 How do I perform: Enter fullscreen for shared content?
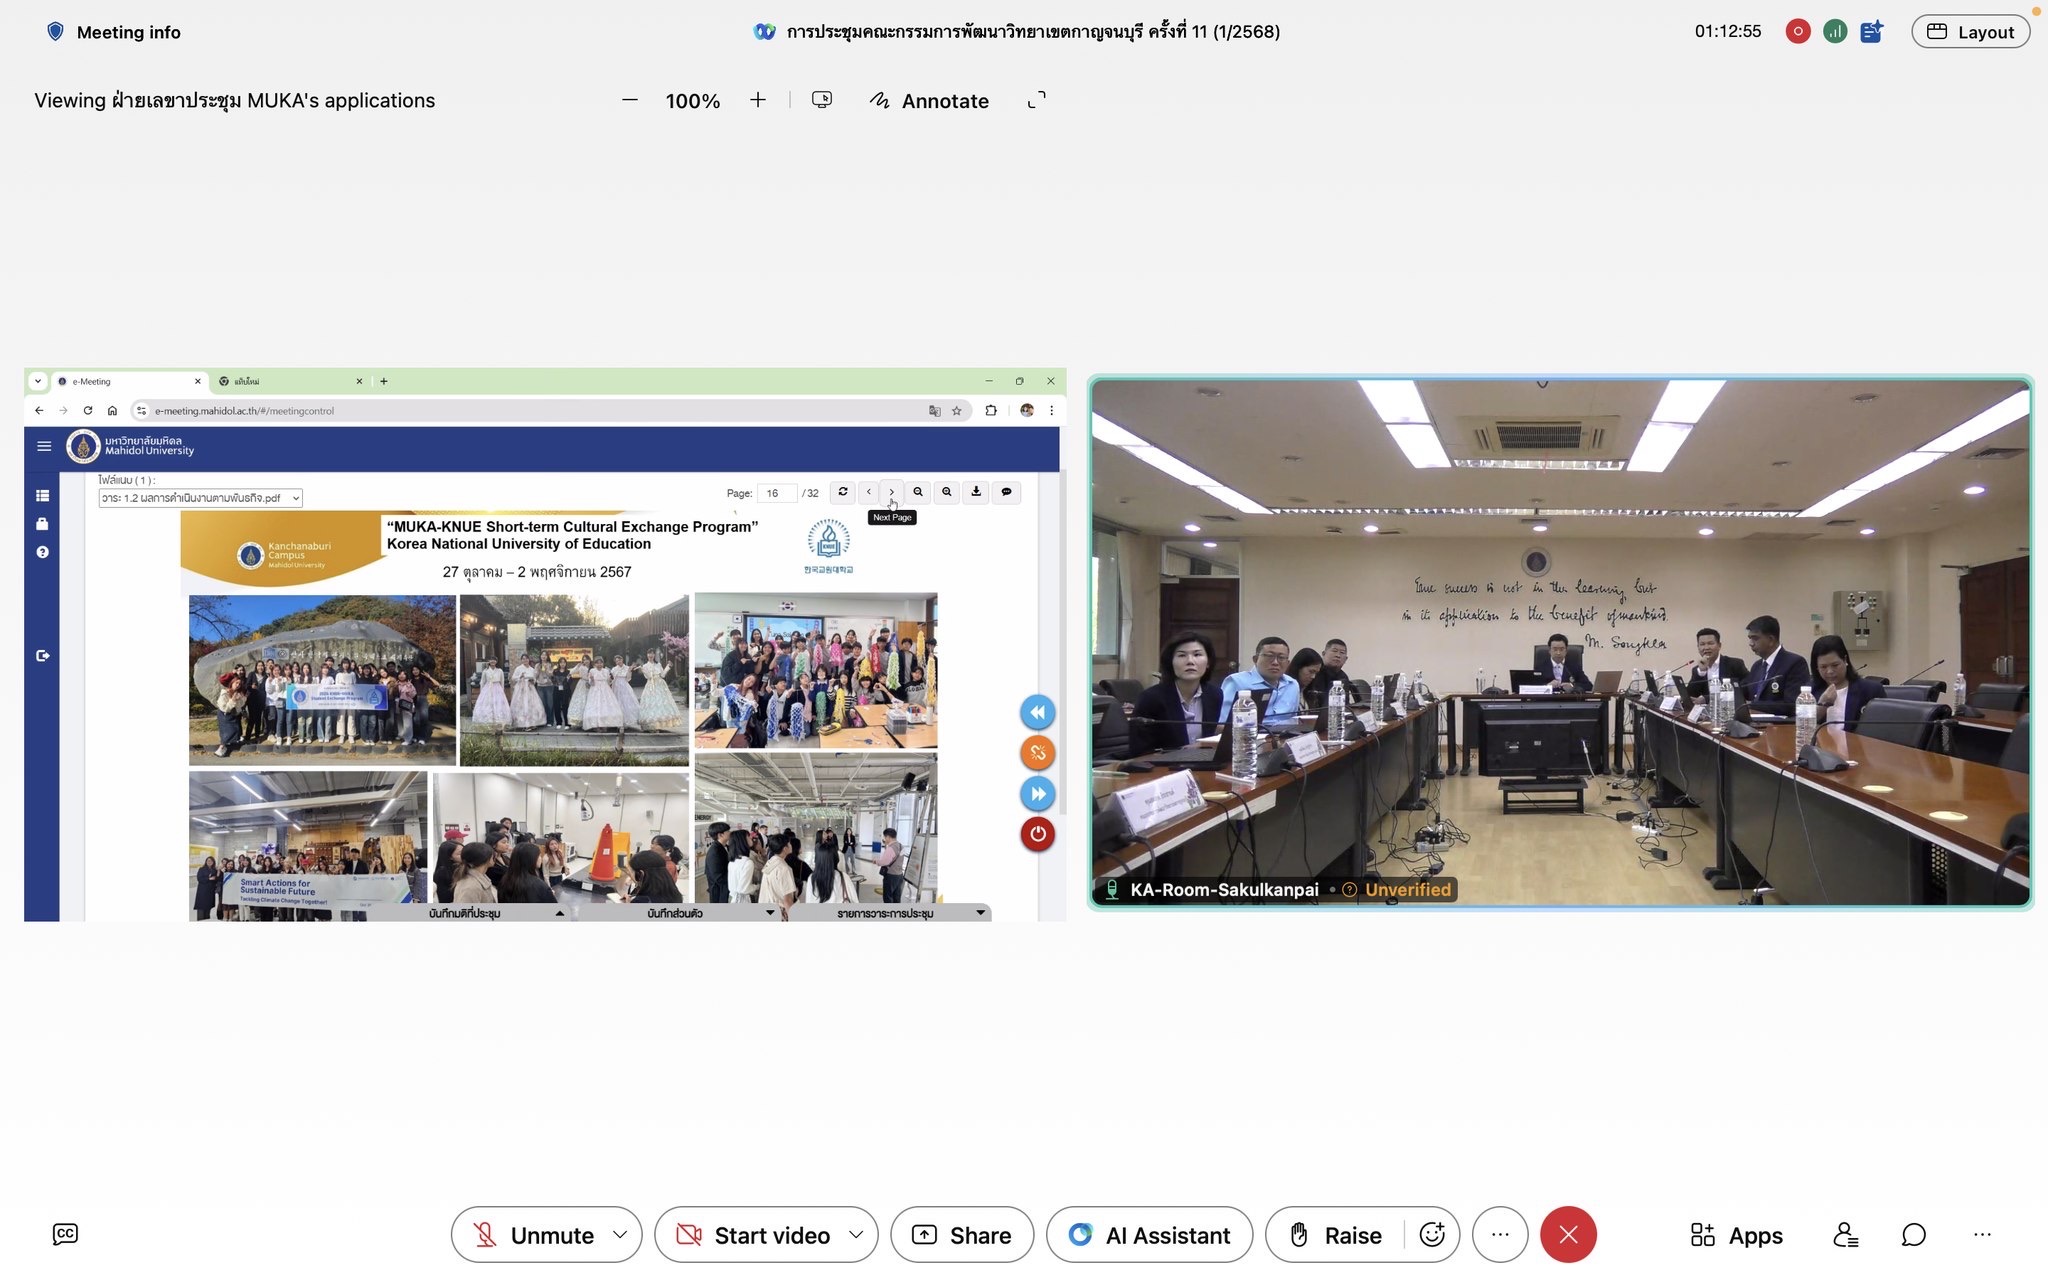coord(1037,100)
